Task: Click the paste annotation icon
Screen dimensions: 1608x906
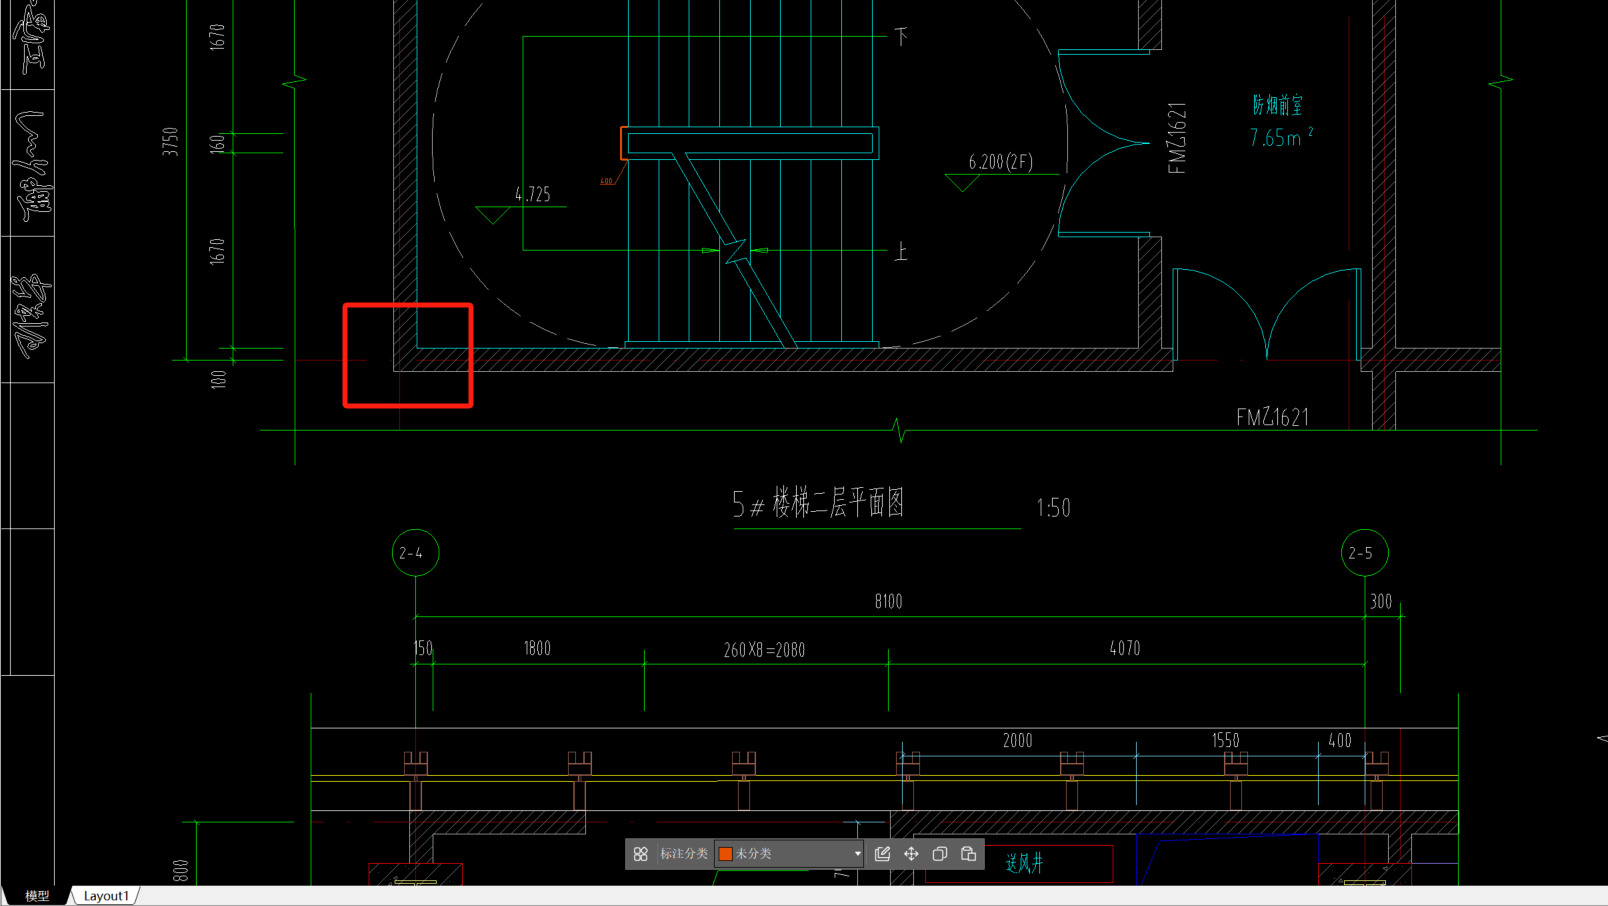Action: [969, 854]
